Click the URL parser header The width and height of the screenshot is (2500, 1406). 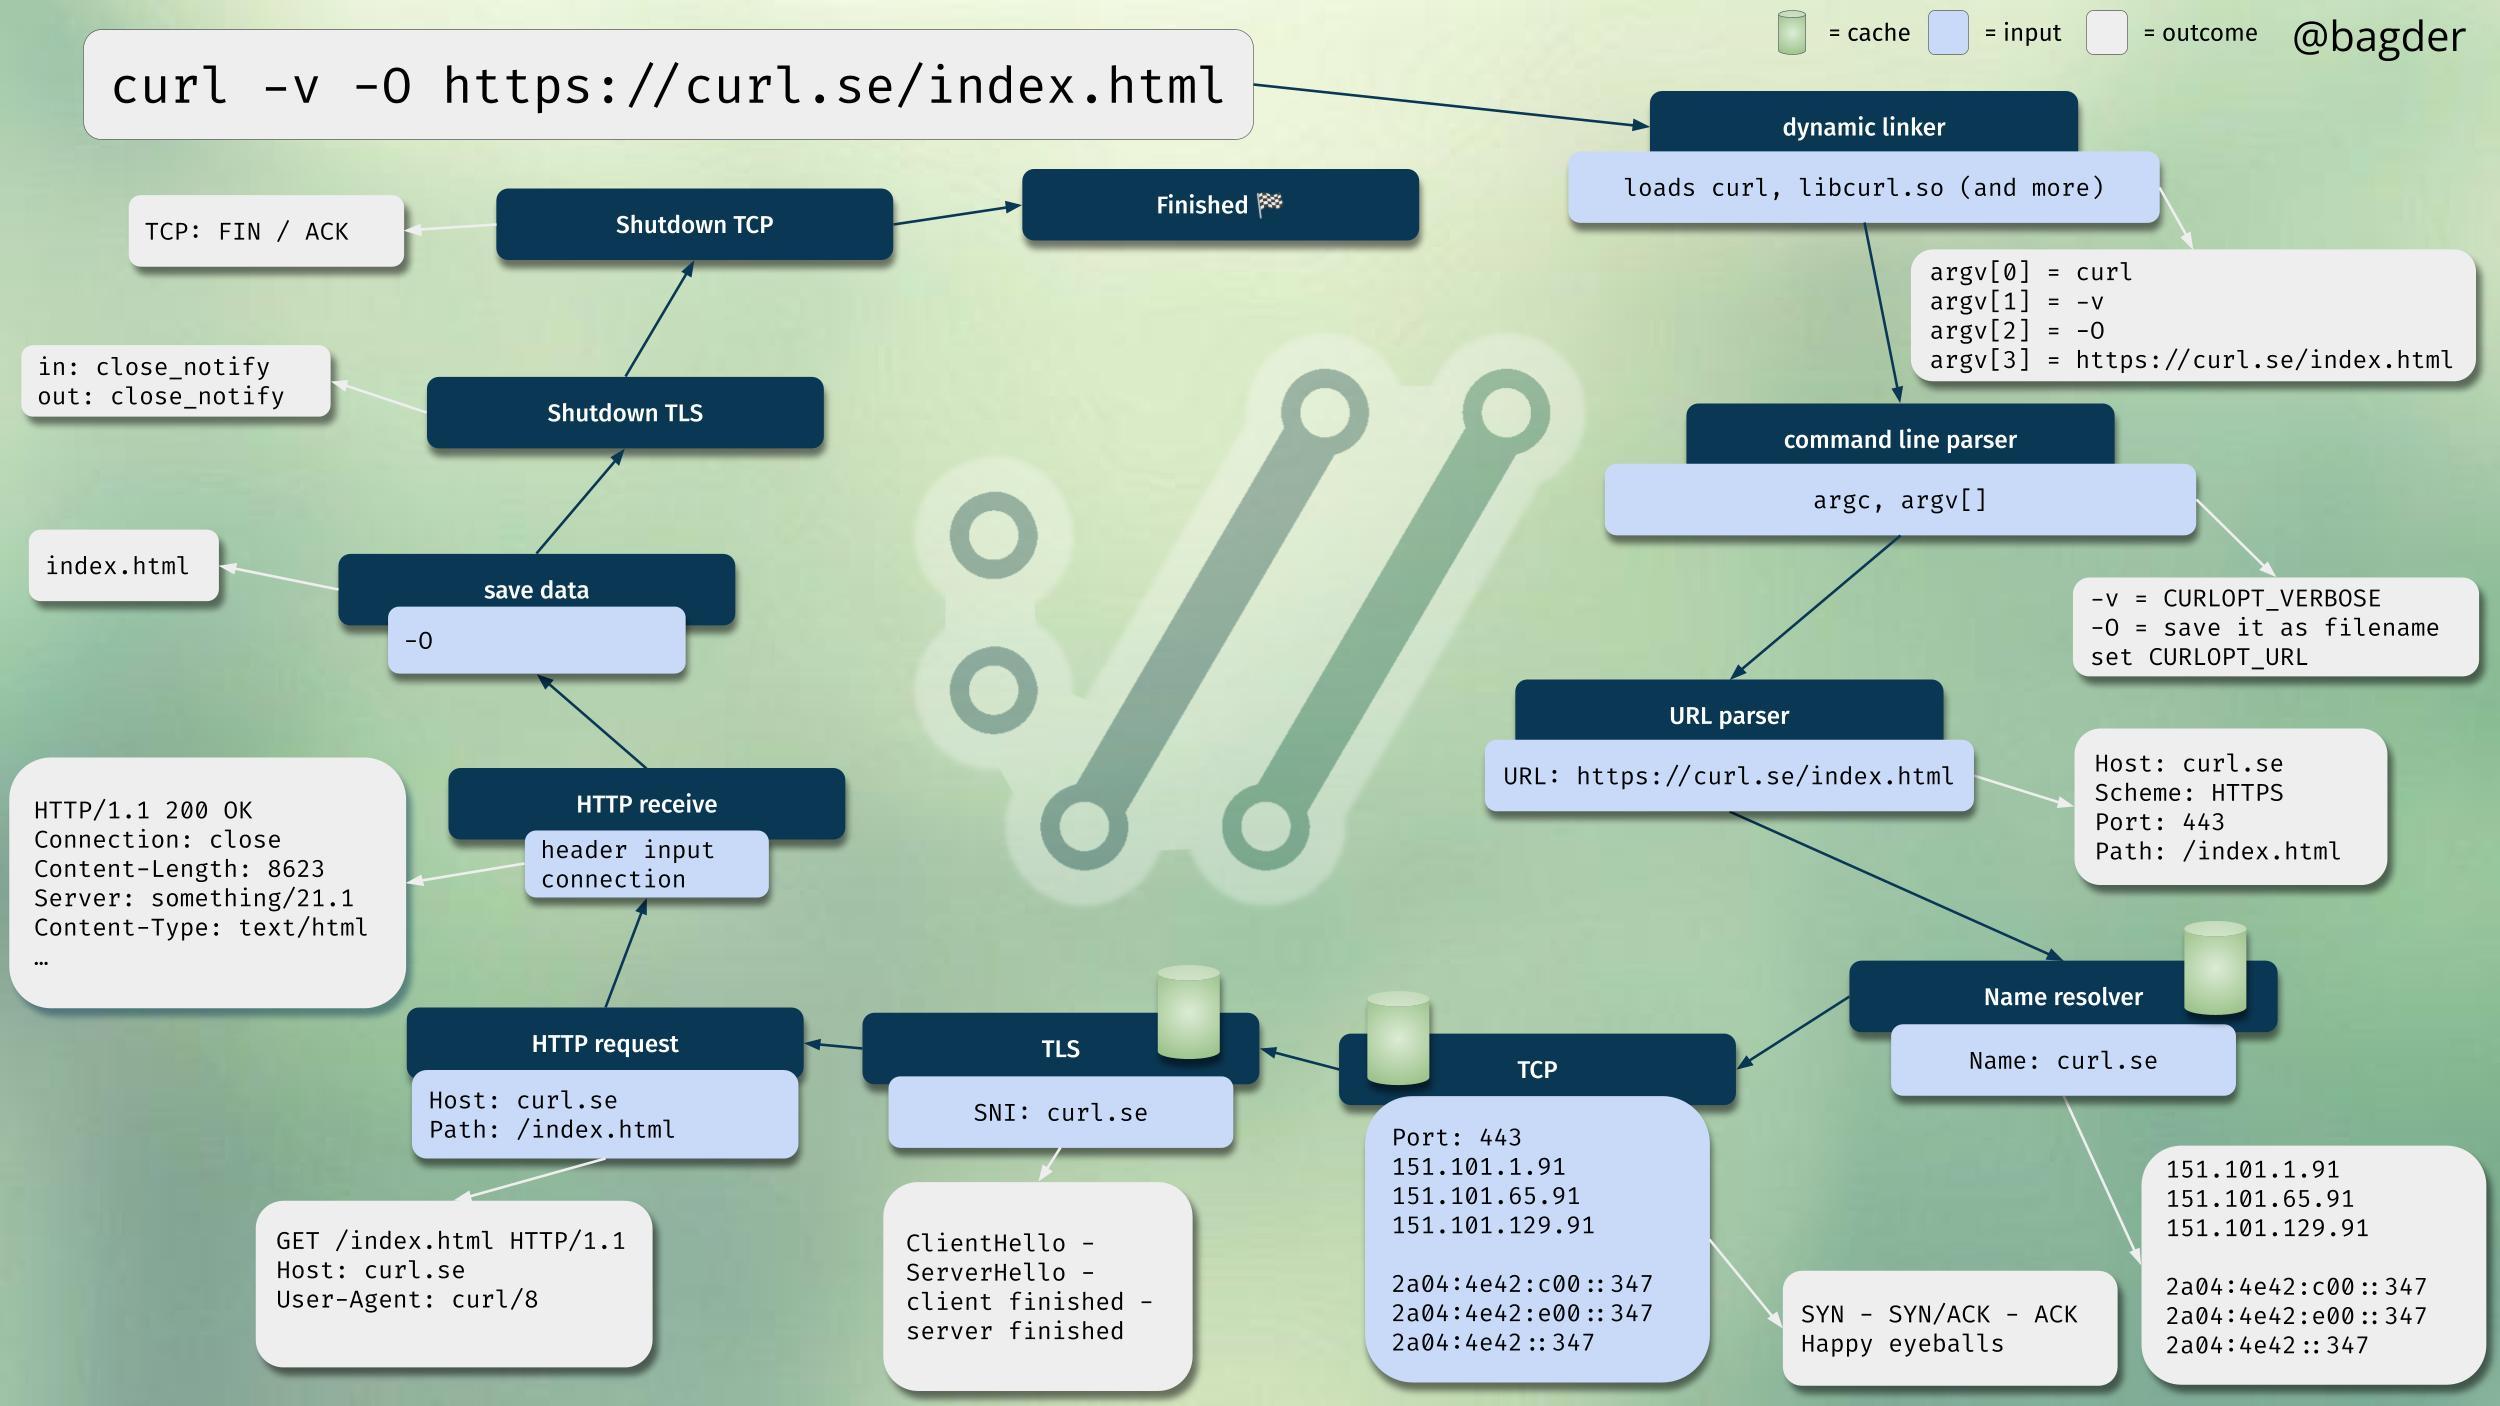[1728, 714]
